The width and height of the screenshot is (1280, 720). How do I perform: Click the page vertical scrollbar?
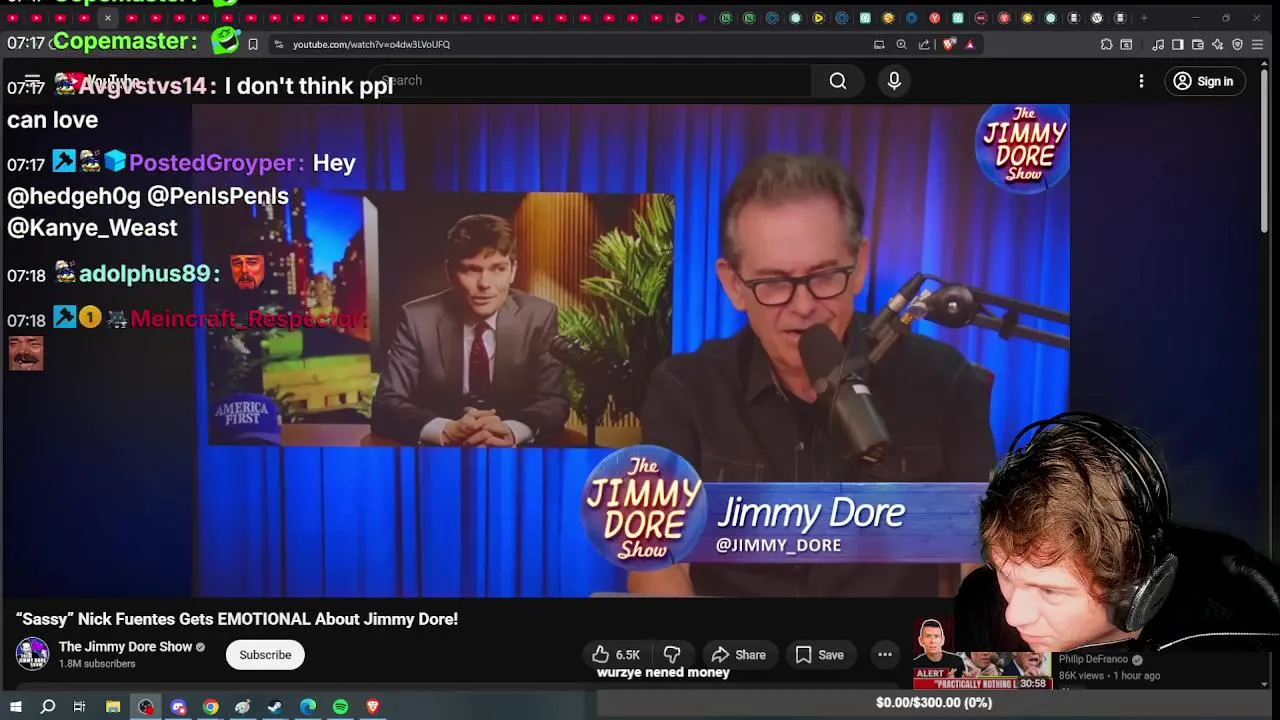point(1265,150)
